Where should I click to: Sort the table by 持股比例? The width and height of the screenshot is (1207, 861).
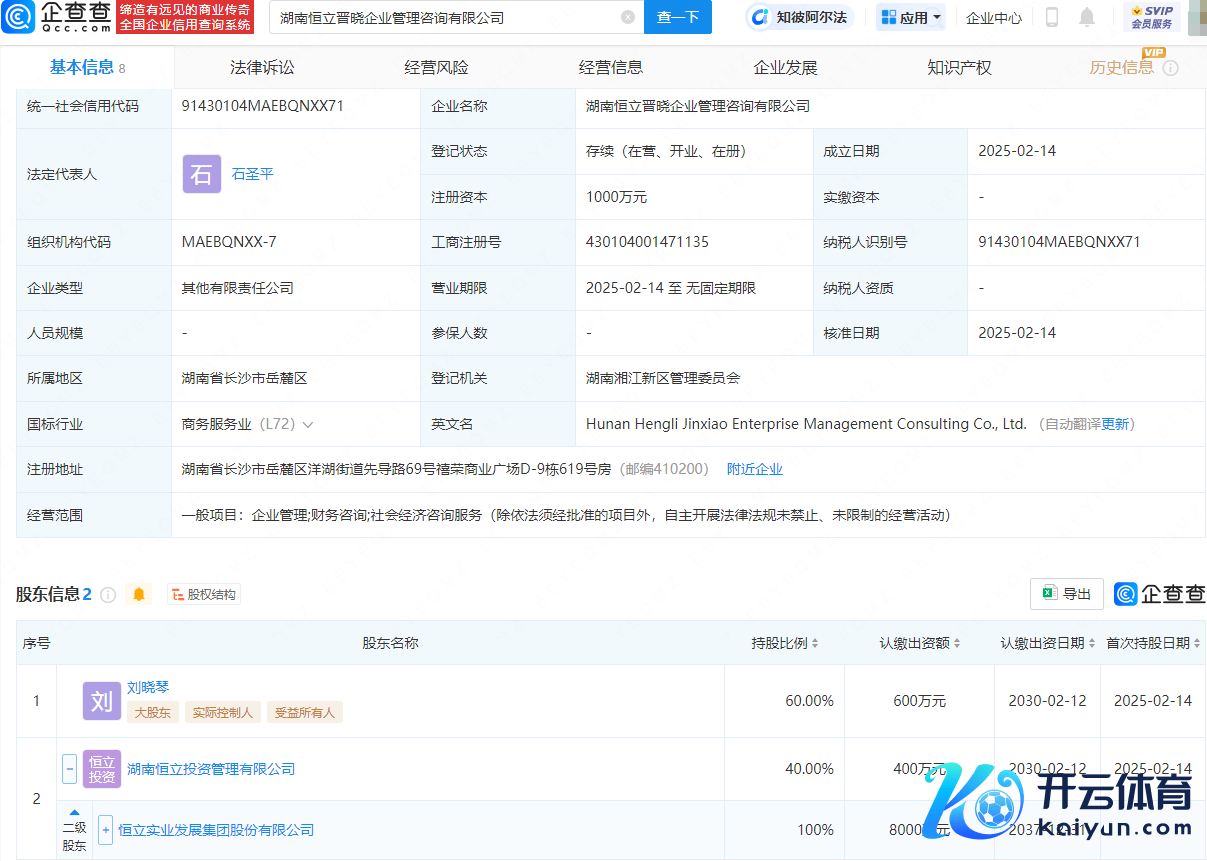click(785, 643)
